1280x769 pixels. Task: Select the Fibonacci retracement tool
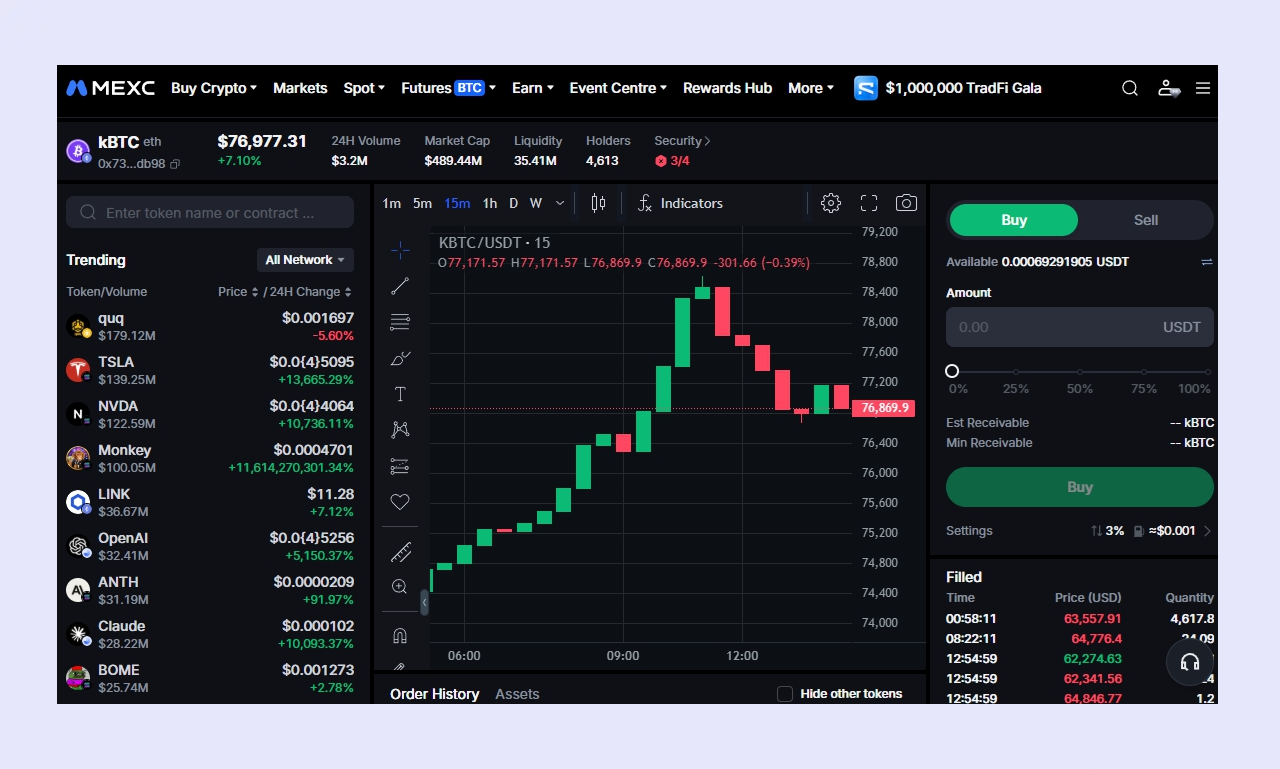(x=400, y=322)
